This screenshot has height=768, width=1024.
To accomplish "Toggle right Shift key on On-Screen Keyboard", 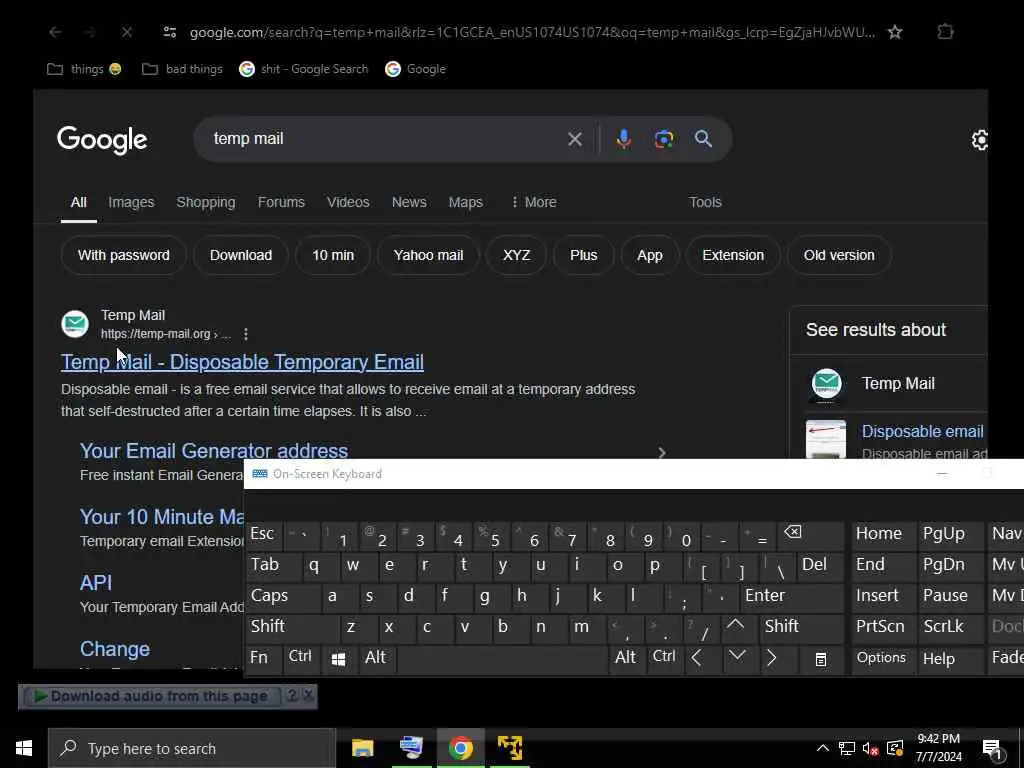I will [801, 626].
